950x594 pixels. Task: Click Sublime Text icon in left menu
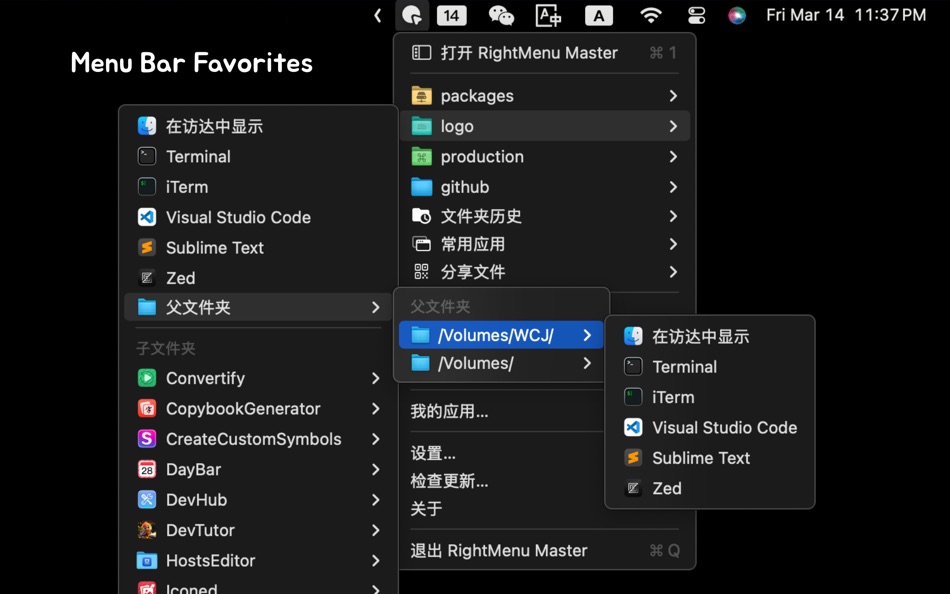[x=147, y=247]
